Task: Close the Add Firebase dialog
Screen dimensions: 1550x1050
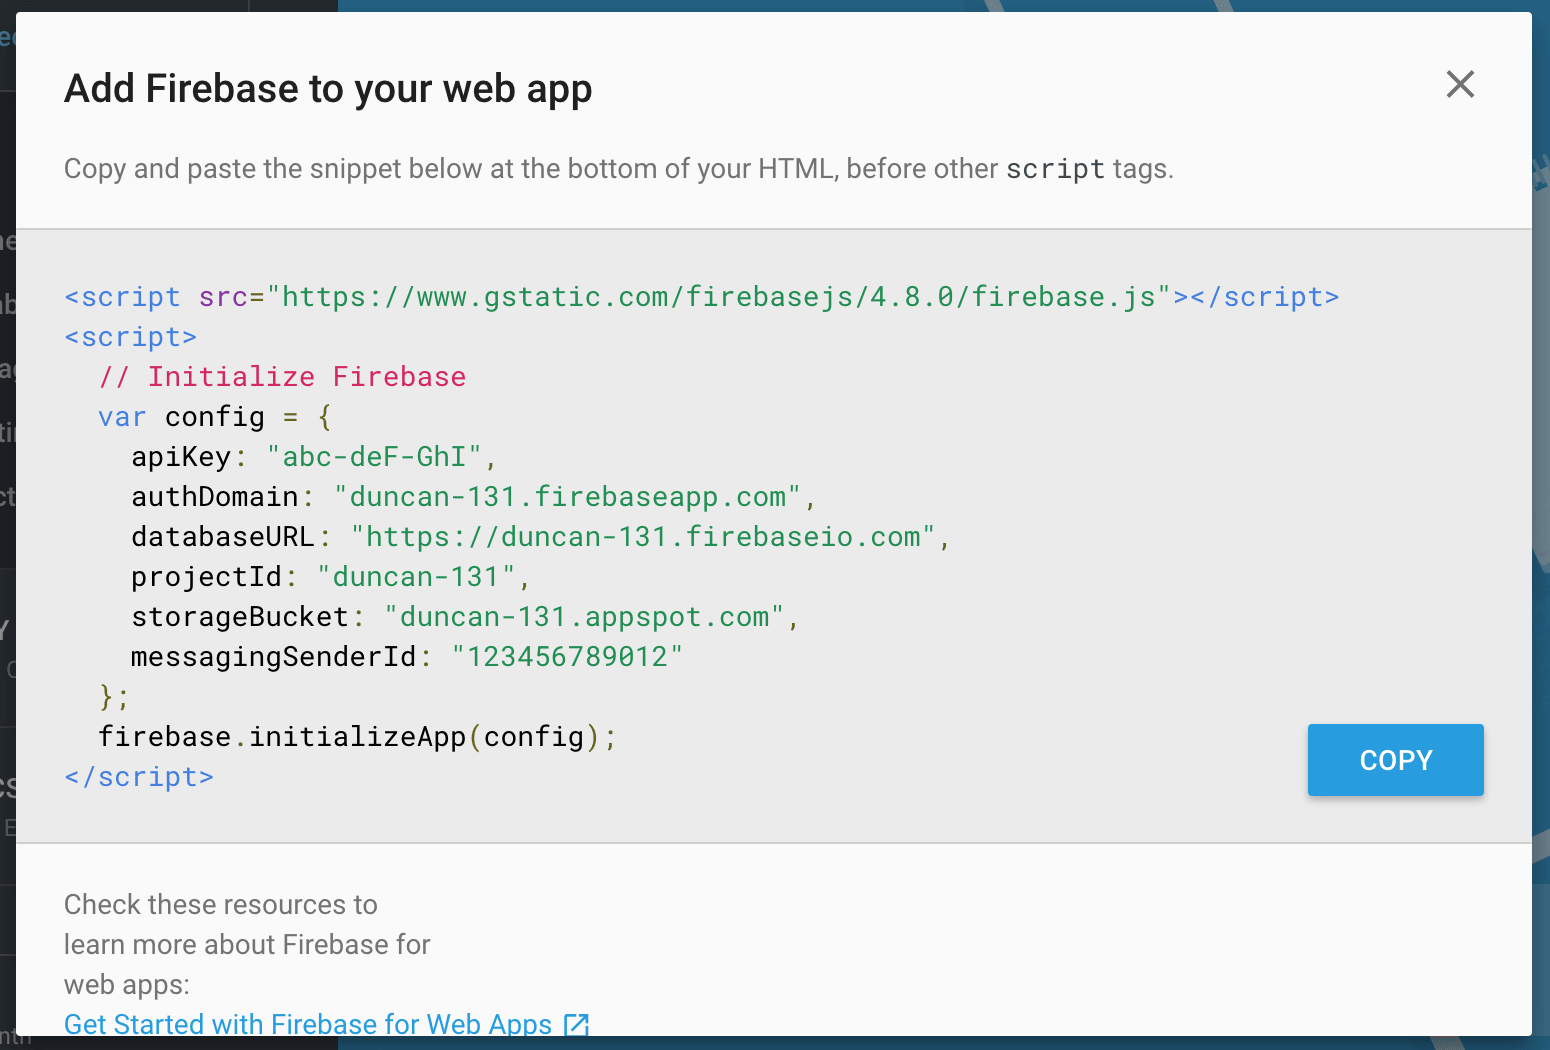Action: point(1460,85)
